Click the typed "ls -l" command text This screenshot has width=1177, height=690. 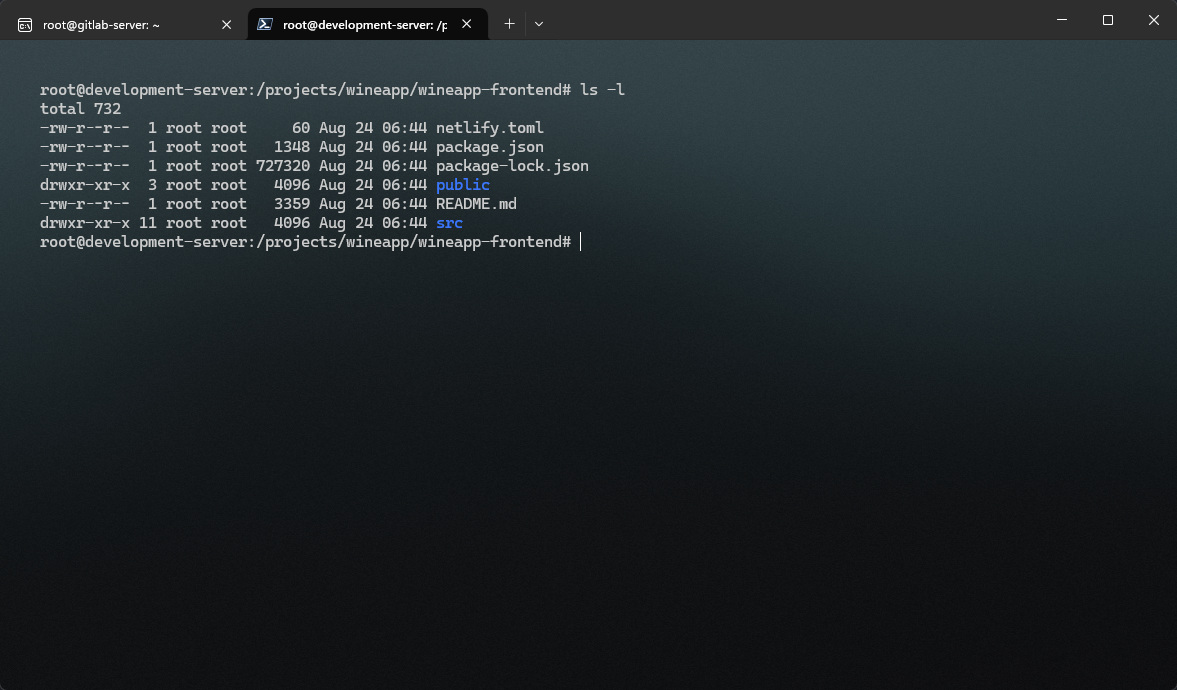(x=602, y=90)
